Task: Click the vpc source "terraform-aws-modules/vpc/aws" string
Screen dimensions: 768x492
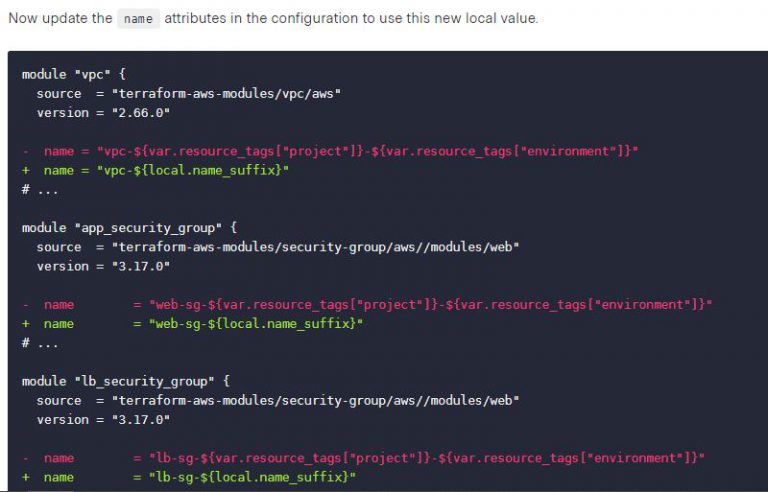Action: coord(226,94)
